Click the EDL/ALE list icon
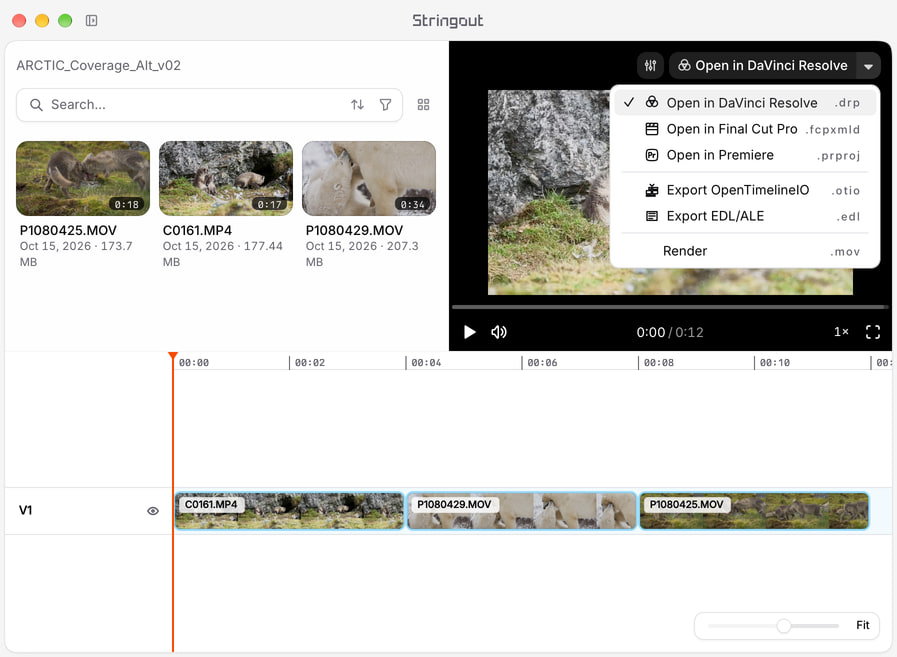This screenshot has height=657, width=897. pos(652,216)
